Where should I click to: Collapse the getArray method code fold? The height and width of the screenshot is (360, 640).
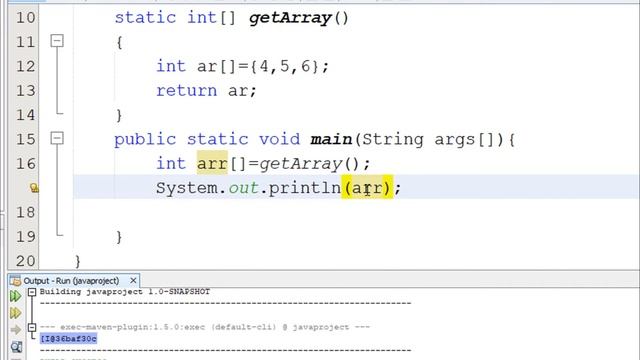click(57, 41)
